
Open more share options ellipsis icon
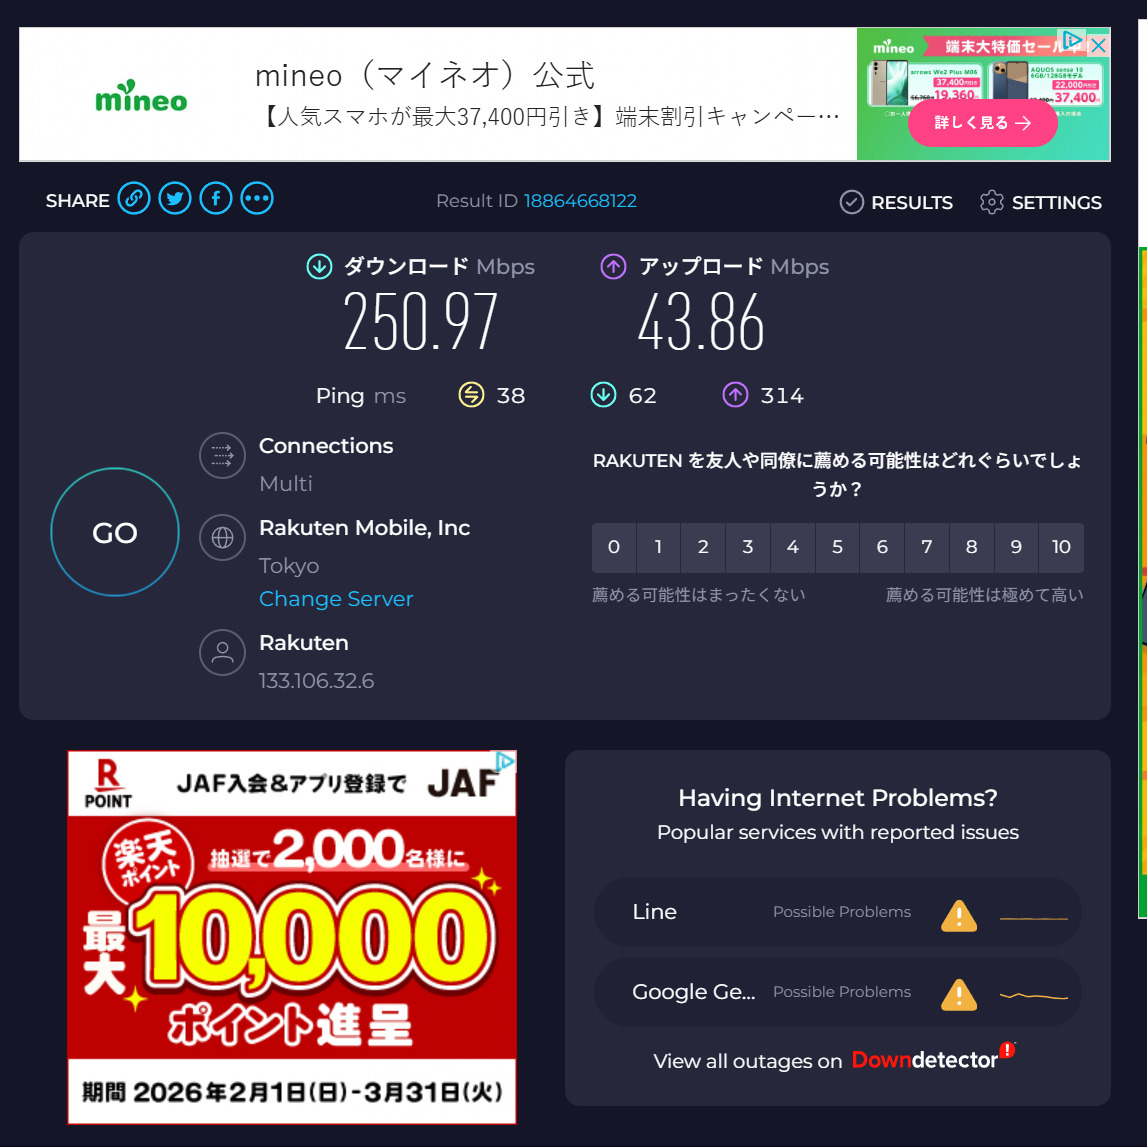257,198
